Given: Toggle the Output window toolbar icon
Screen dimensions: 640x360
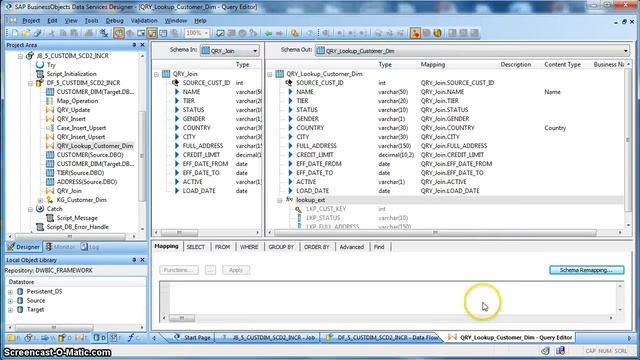Looking at the screenshot, I should pyautogui.click(x=163, y=33).
